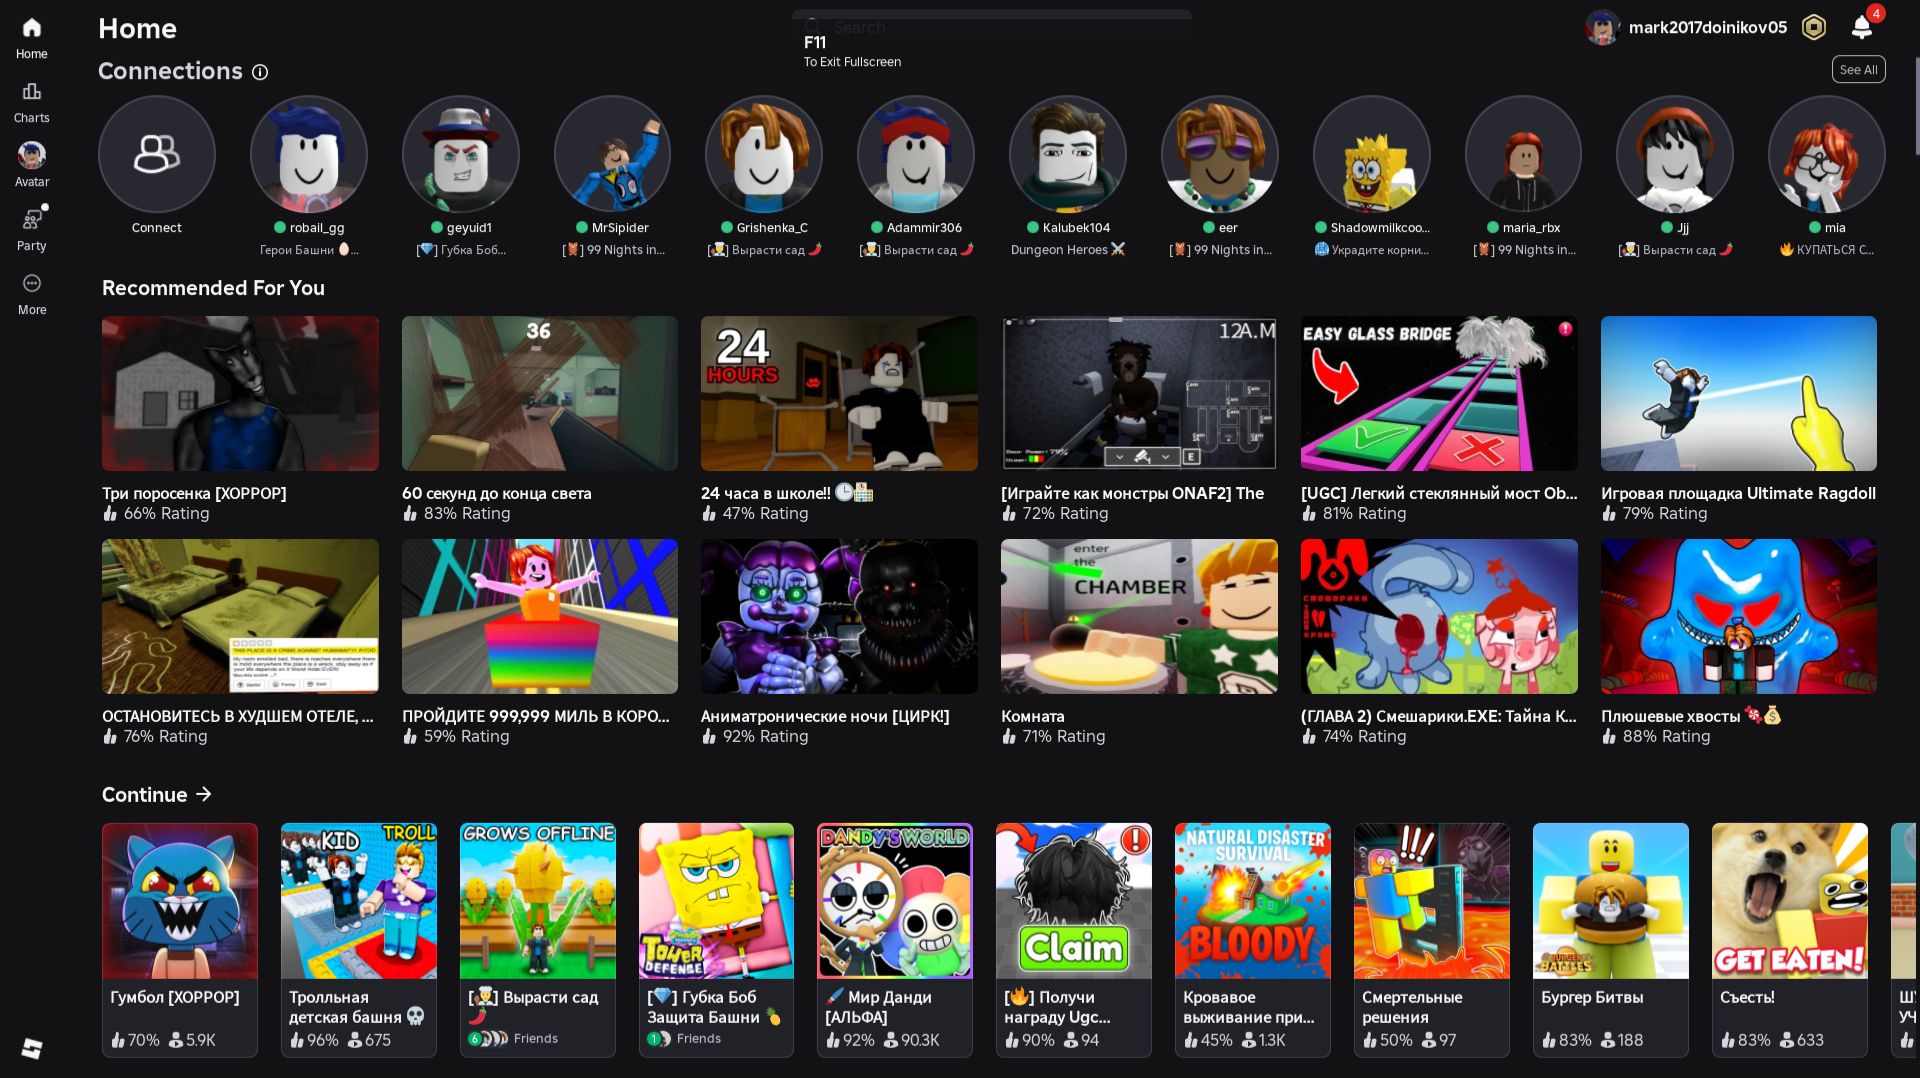Open robail_gg's profile avatar

click(x=309, y=154)
